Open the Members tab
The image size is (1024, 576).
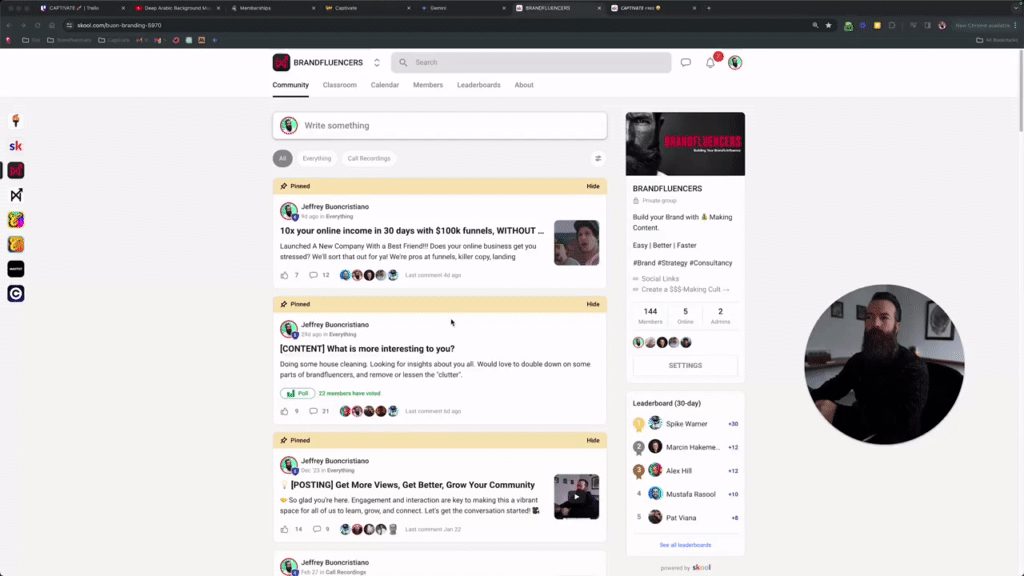[428, 85]
